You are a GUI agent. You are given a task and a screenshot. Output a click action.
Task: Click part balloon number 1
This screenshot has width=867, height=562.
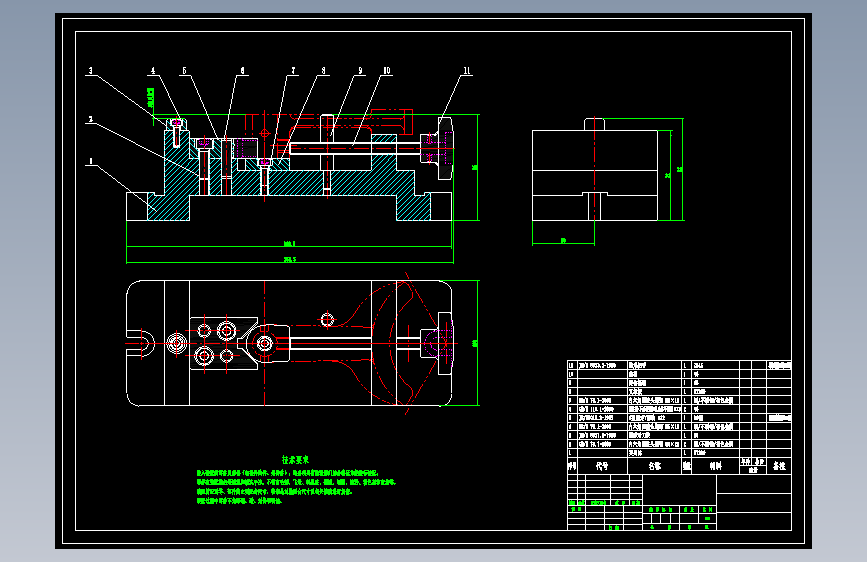91,162
